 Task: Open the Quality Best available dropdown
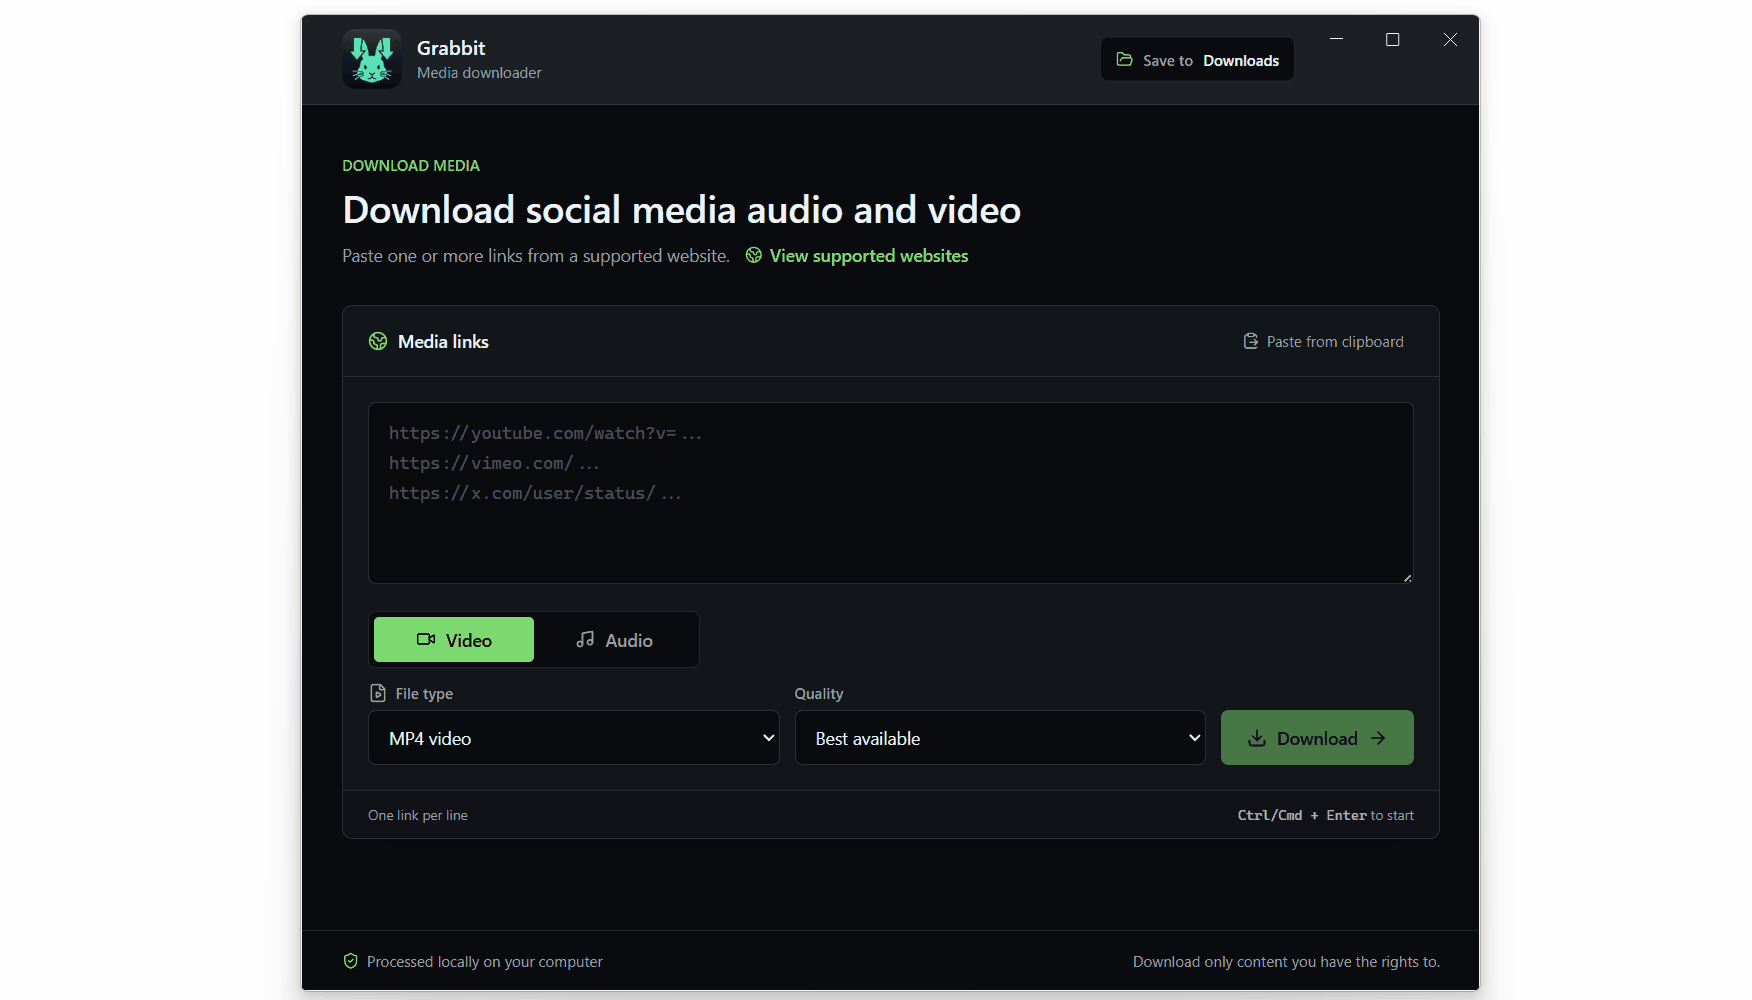click(x=1000, y=738)
